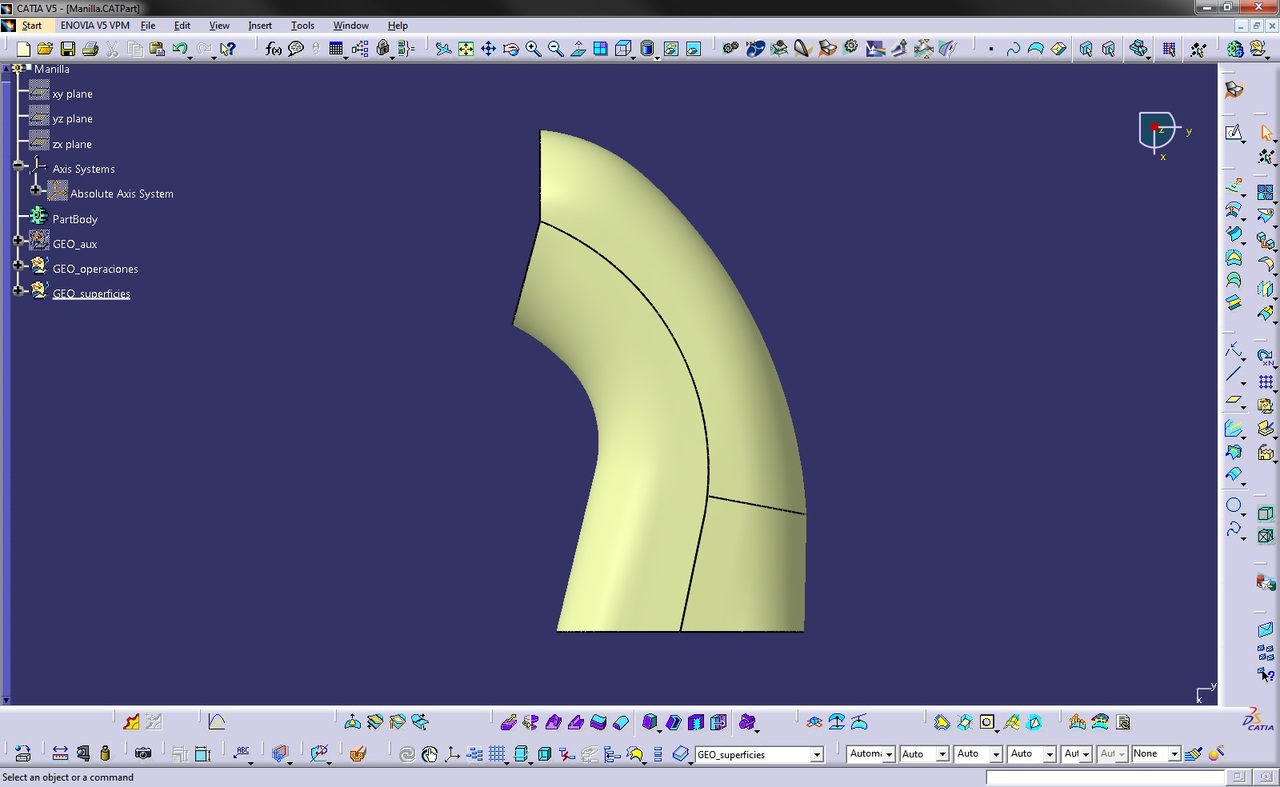This screenshot has width=1280, height=787.
Task: Click the command input field in status bar
Action: click(x=1105, y=777)
